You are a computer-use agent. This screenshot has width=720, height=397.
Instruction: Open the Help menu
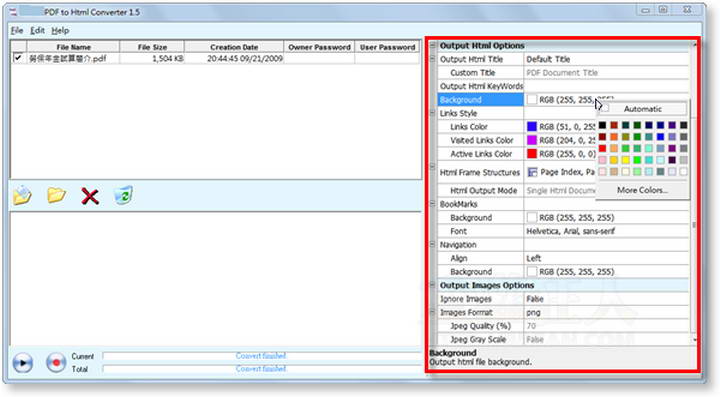(x=60, y=31)
